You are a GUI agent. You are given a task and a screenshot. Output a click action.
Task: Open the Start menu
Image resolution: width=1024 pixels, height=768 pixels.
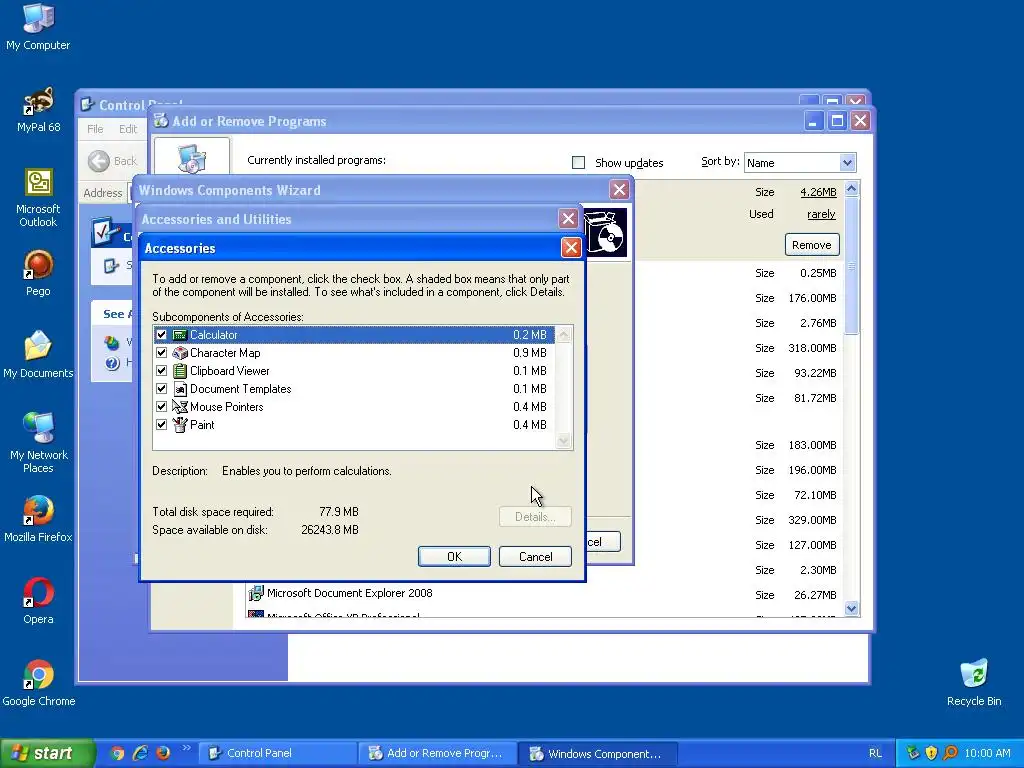coord(47,753)
